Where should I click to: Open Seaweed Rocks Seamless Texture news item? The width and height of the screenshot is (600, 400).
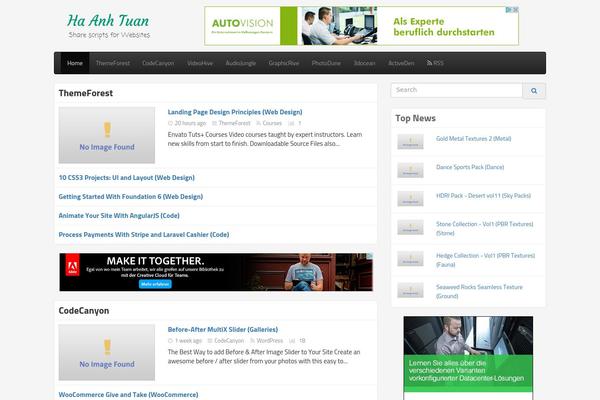tap(479, 291)
